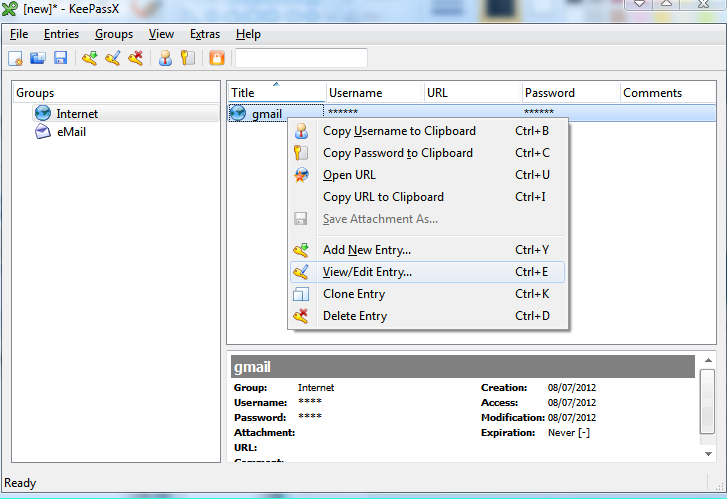Image resolution: width=727 pixels, height=499 pixels.
Task: Click the key icon for Copy Password
Action: (x=301, y=153)
